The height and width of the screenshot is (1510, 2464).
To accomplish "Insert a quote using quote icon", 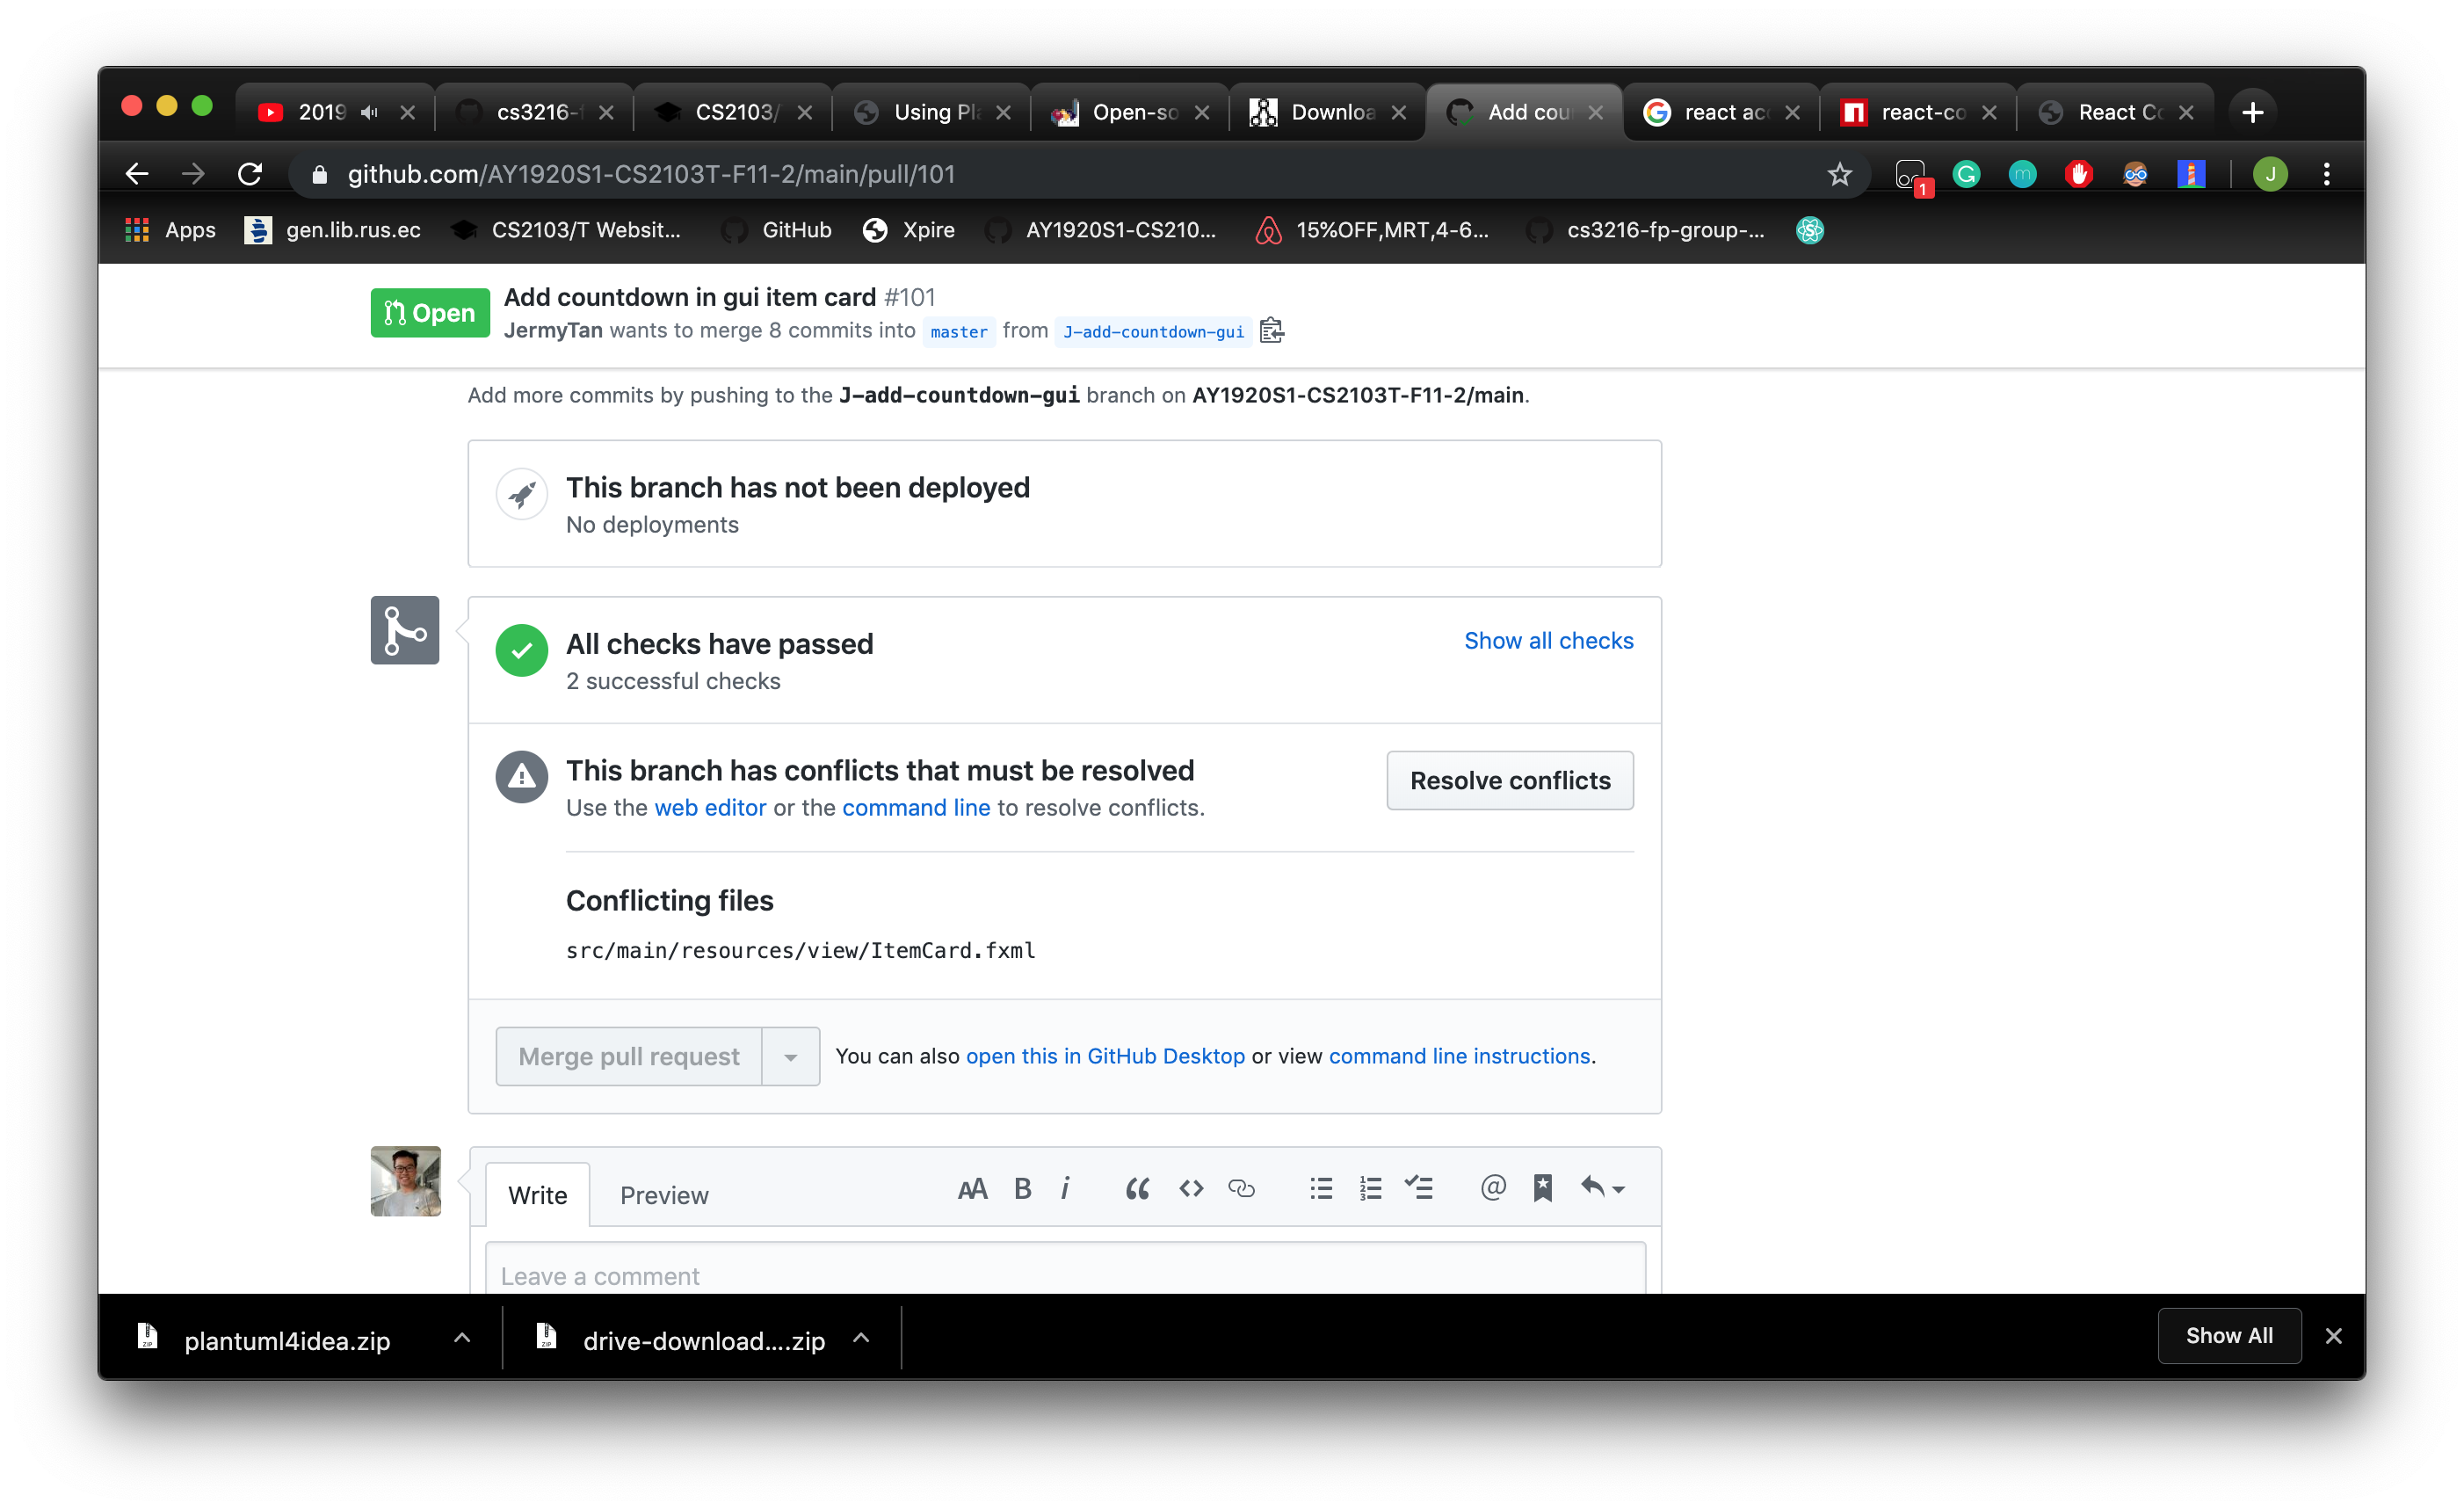I will pos(1137,1188).
